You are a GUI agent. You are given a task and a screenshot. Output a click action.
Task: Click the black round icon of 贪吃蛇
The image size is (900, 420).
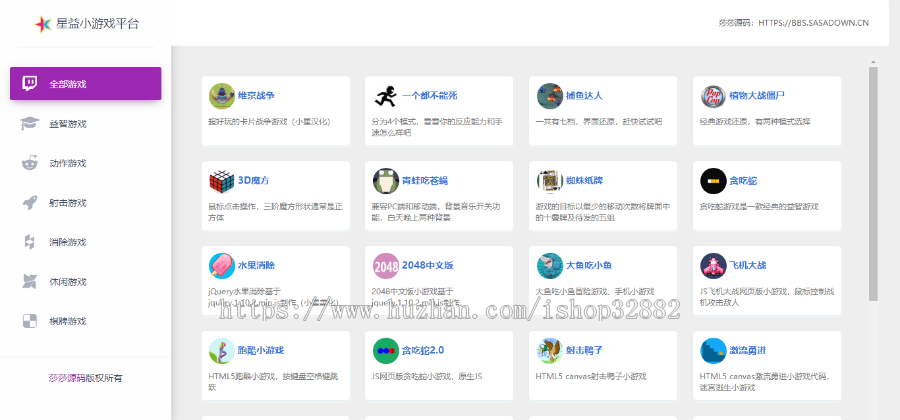tap(713, 181)
